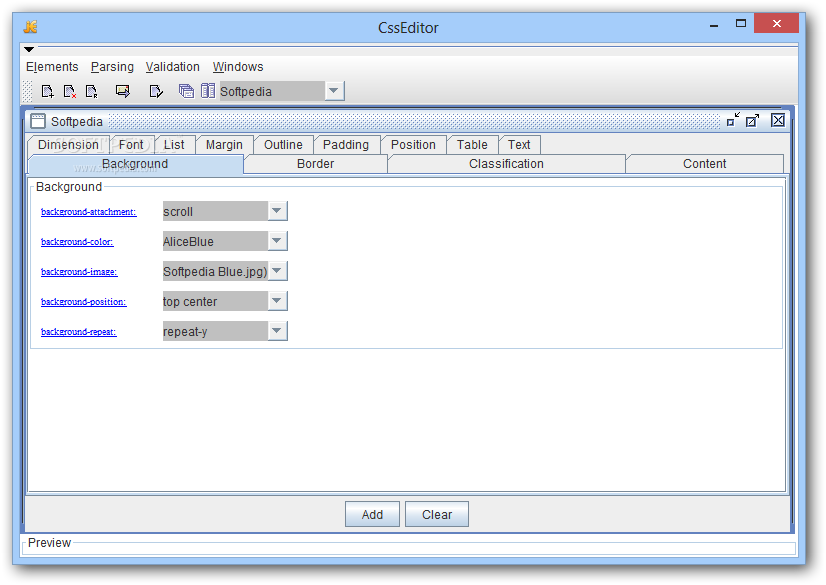Click the Preview panel label
The image size is (826, 585).
click(50, 543)
